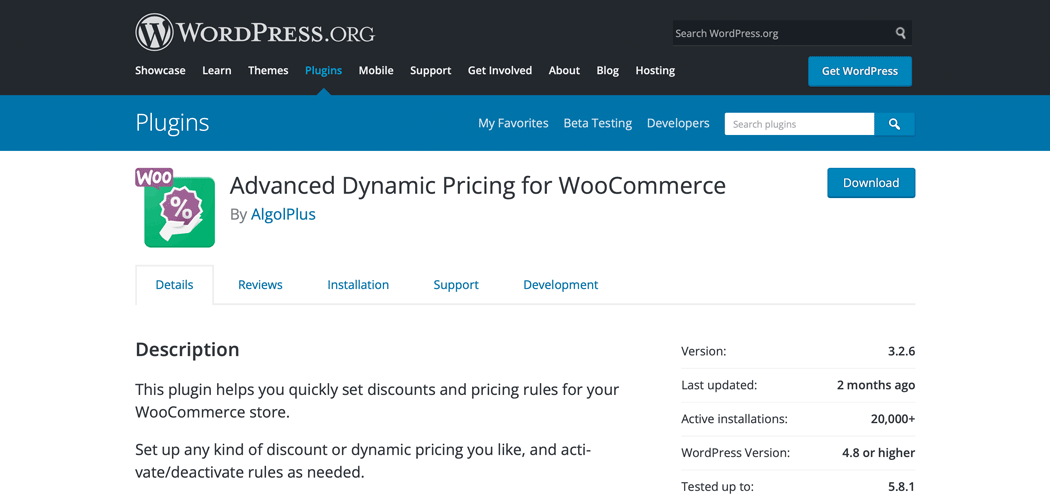The height and width of the screenshot is (500, 1050).
Task: Click the '4.8 or higher' value
Action: [x=879, y=452]
